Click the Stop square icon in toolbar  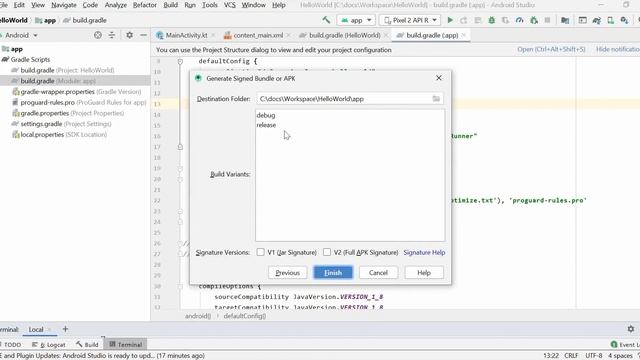tap(547, 20)
